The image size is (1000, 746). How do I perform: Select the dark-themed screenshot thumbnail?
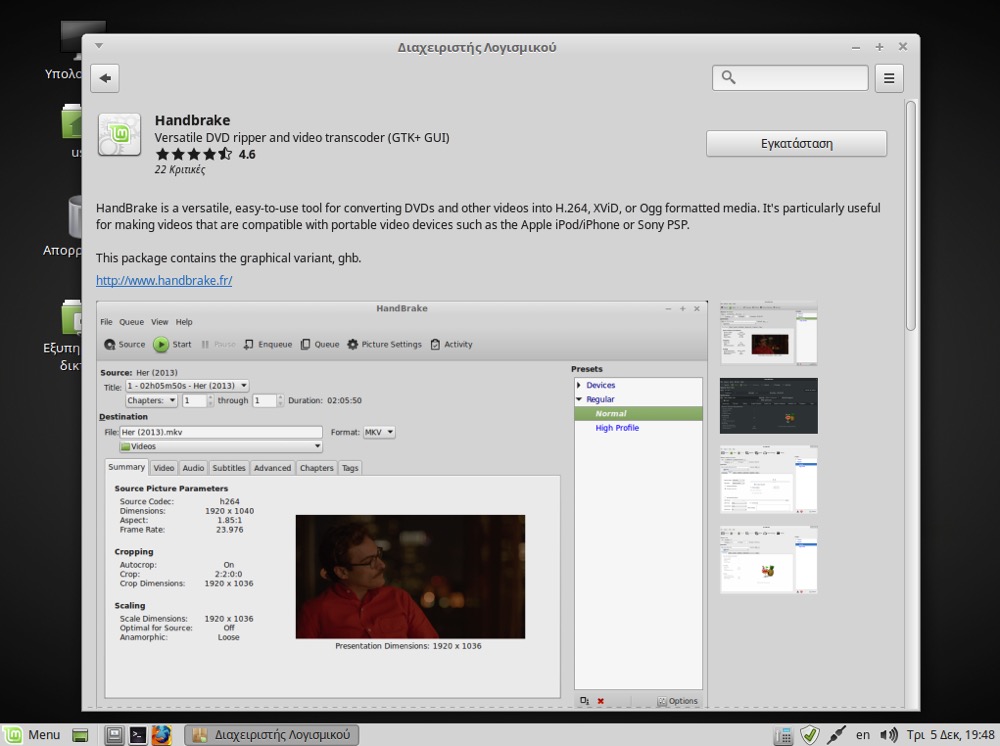coord(768,406)
